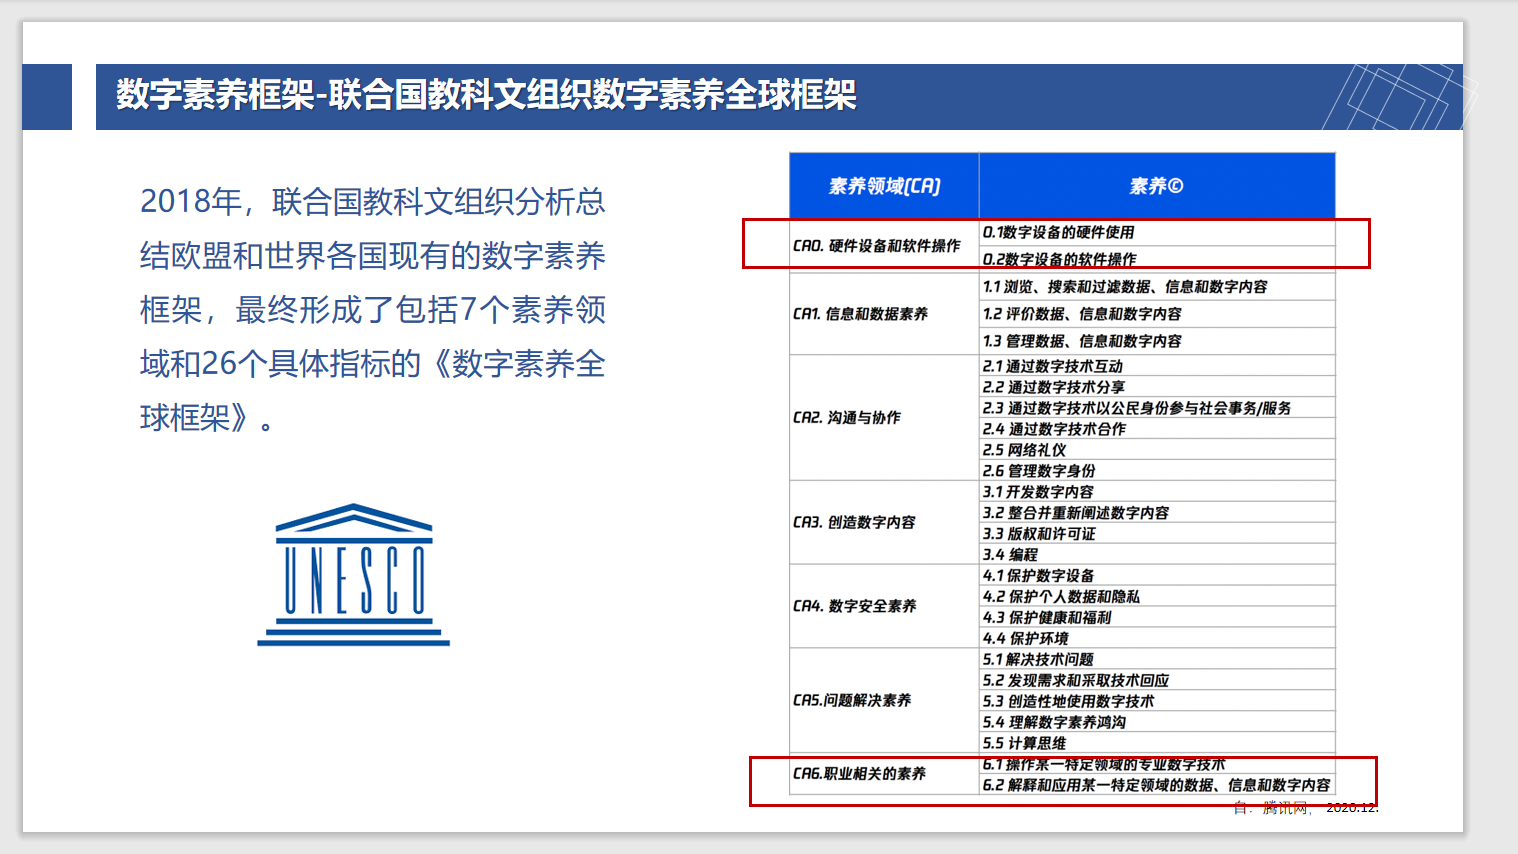
Task: Select the CA2. 沟通与协作 cell
Action: (x=847, y=418)
